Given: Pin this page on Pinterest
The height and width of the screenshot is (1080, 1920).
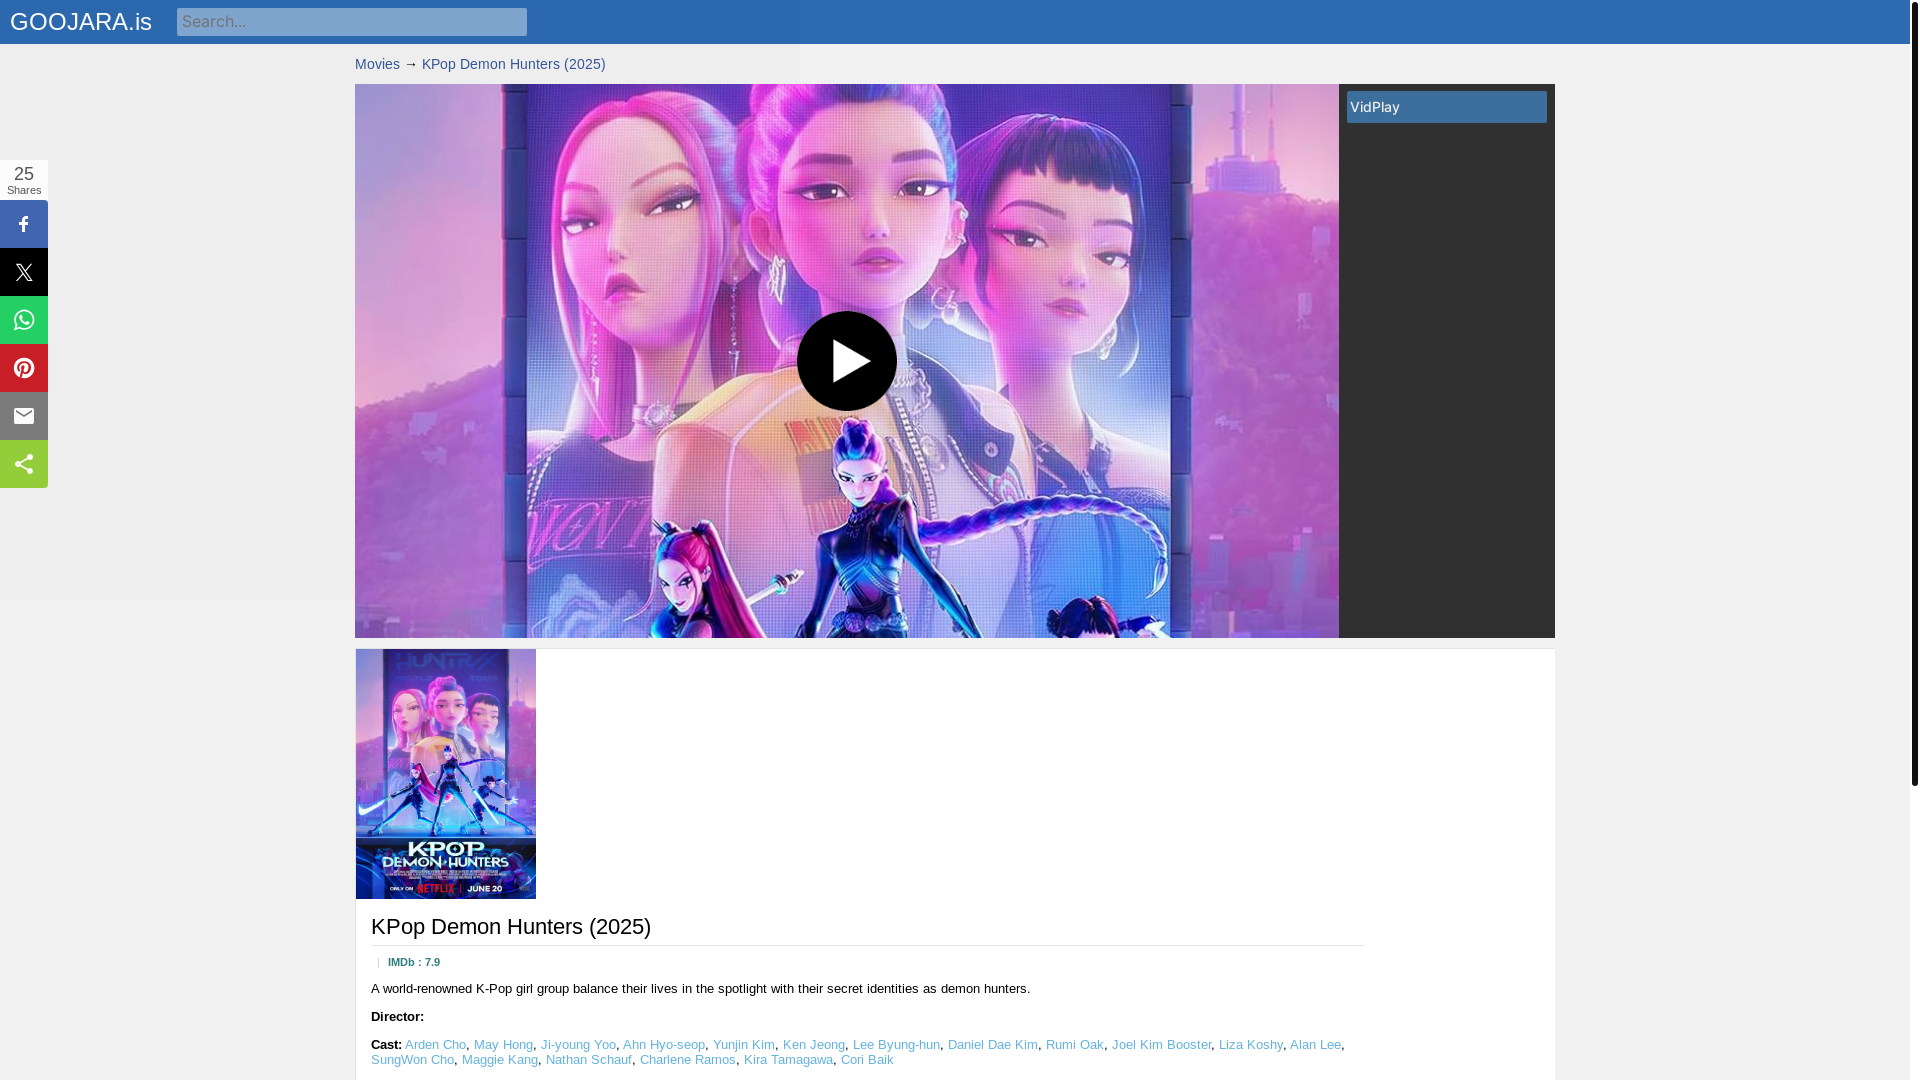Looking at the screenshot, I should pos(24,368).
